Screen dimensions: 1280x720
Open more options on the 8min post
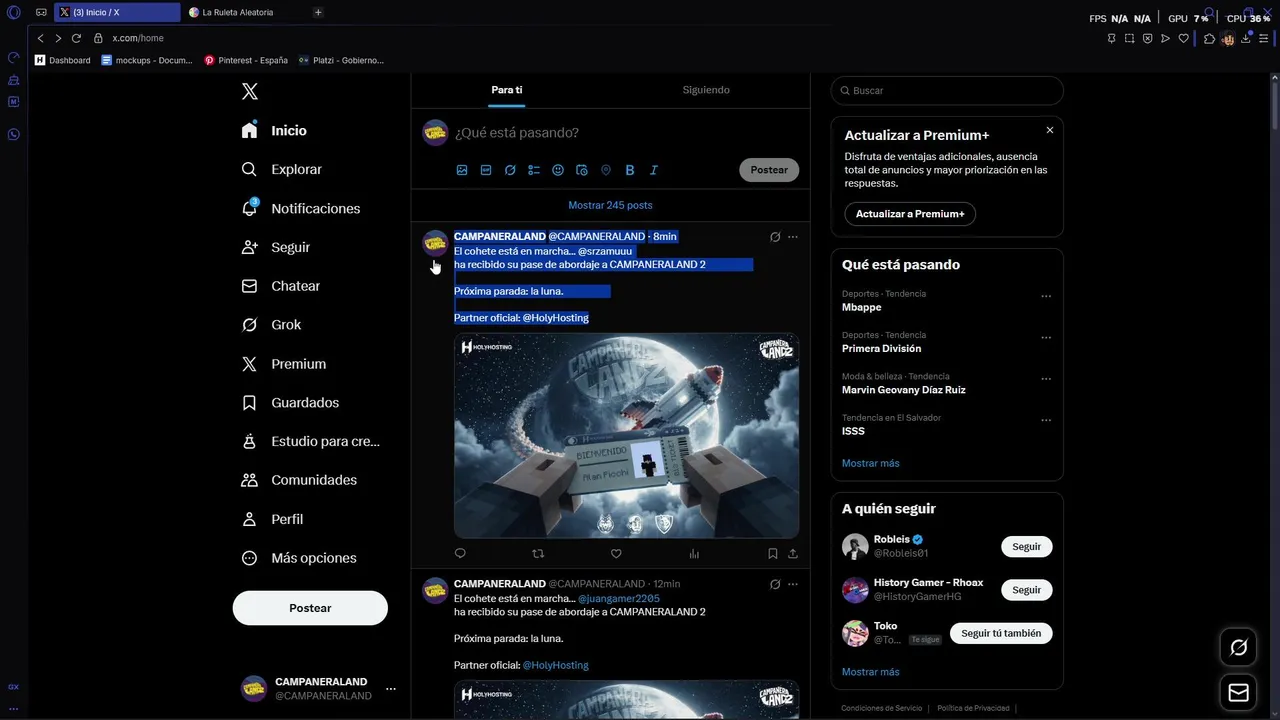pos(793,237)
